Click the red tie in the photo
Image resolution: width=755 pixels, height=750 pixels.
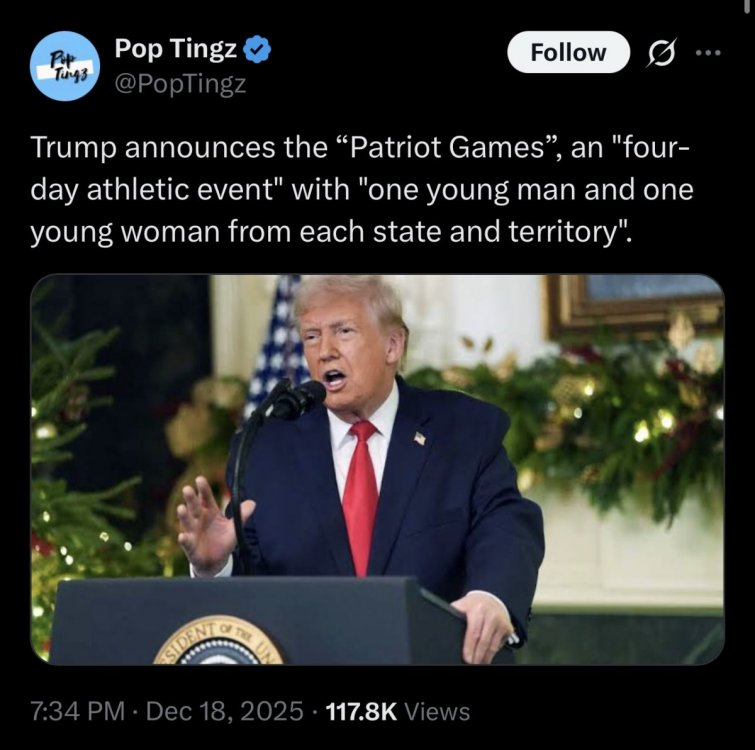[361, 496]
